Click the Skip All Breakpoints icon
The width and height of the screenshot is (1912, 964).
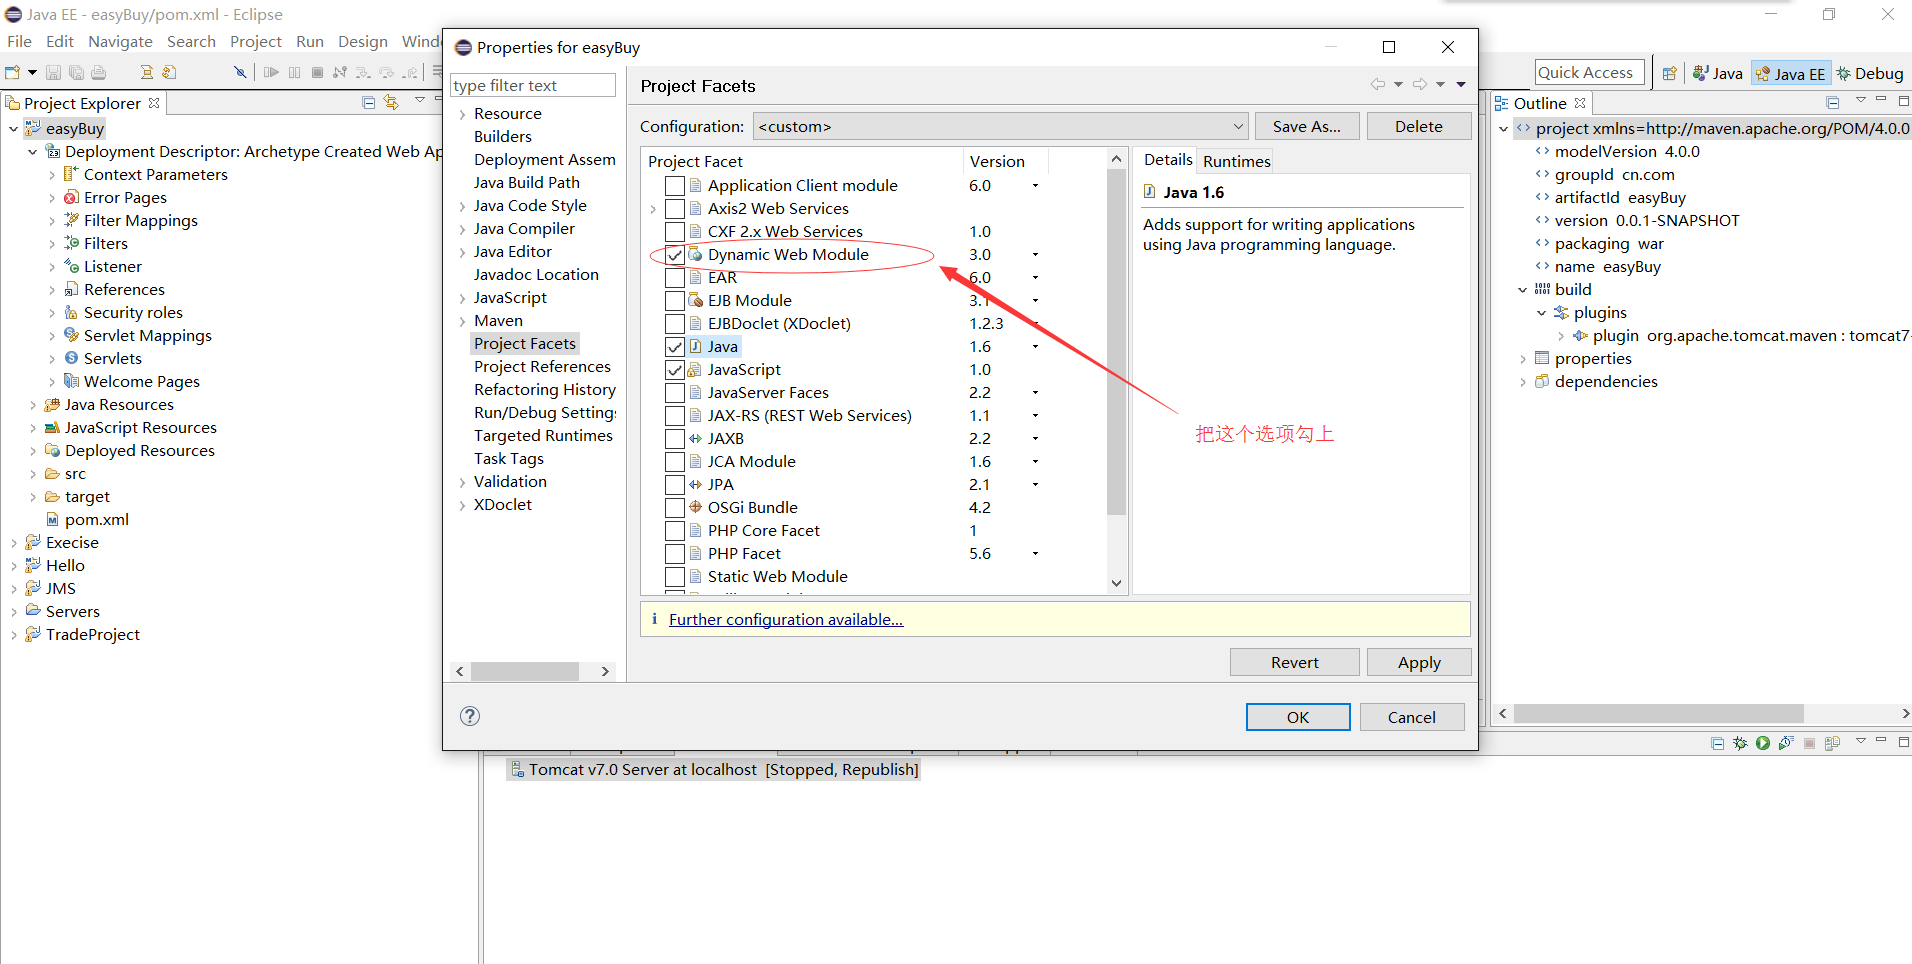[x=240, y=72]
